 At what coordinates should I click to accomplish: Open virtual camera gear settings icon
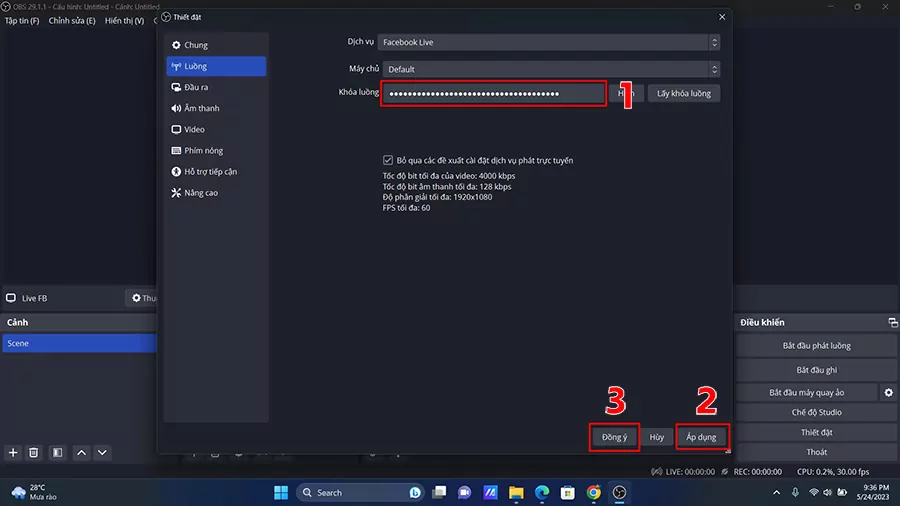[x=889, y=392]
